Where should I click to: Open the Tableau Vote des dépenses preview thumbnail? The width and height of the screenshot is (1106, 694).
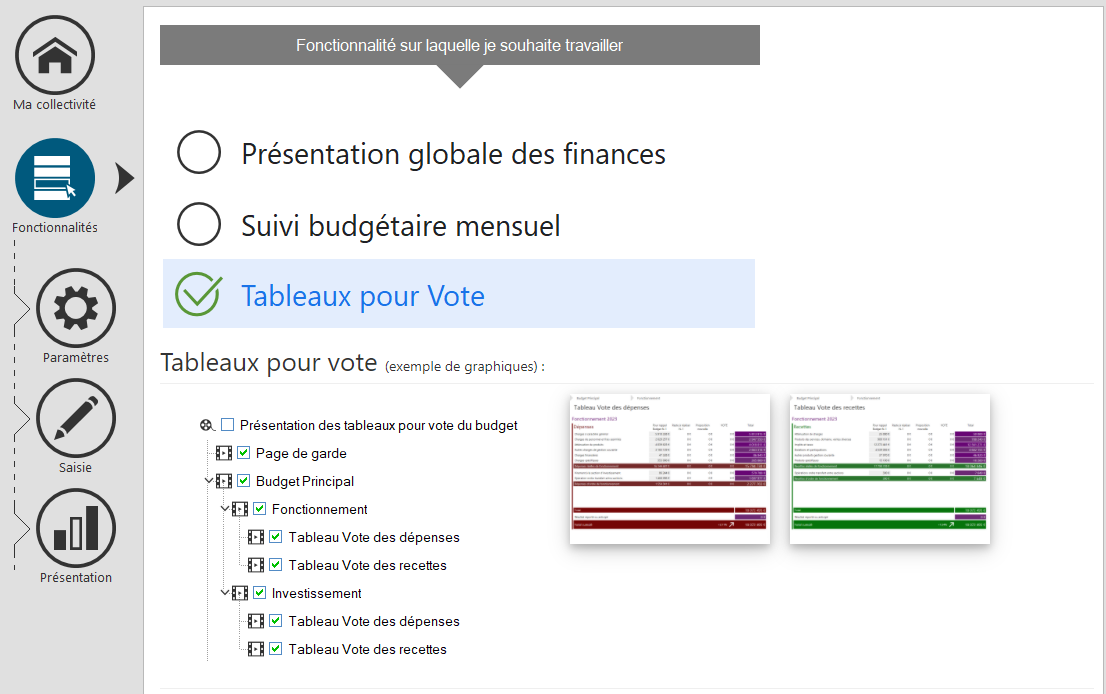[x=669, y=469]
